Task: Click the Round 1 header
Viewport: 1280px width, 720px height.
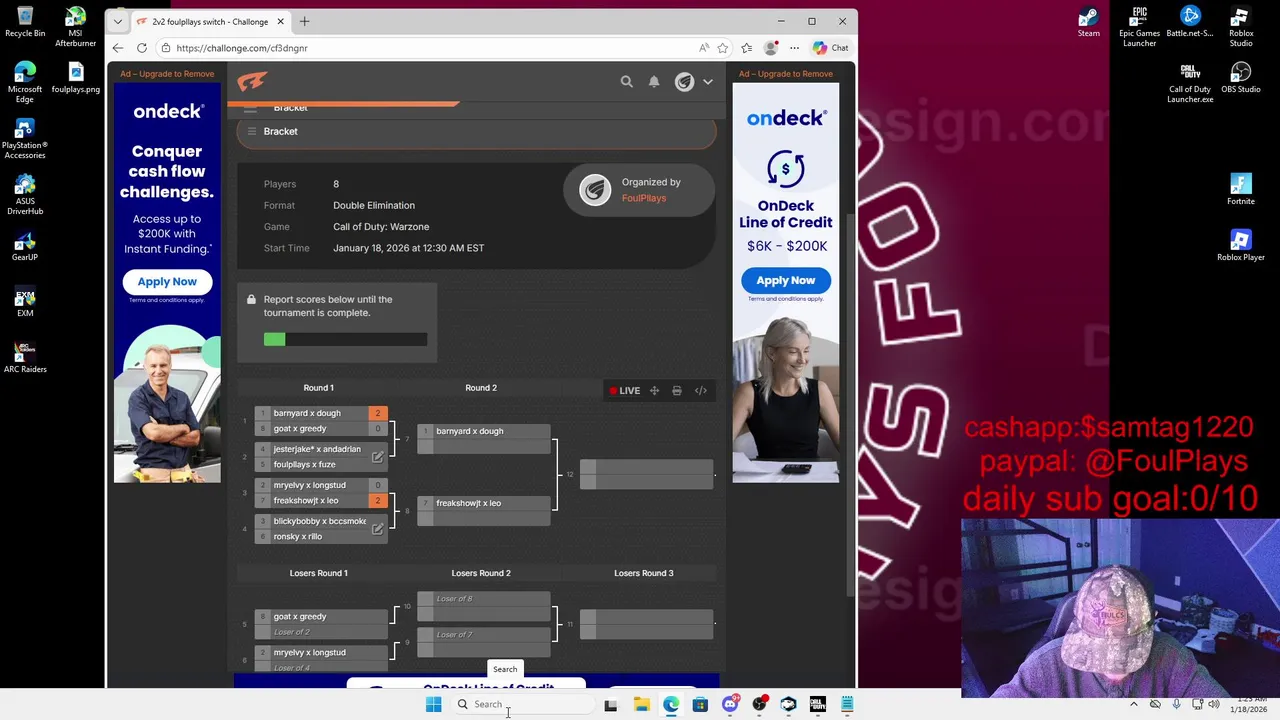Action: point(319,388)
